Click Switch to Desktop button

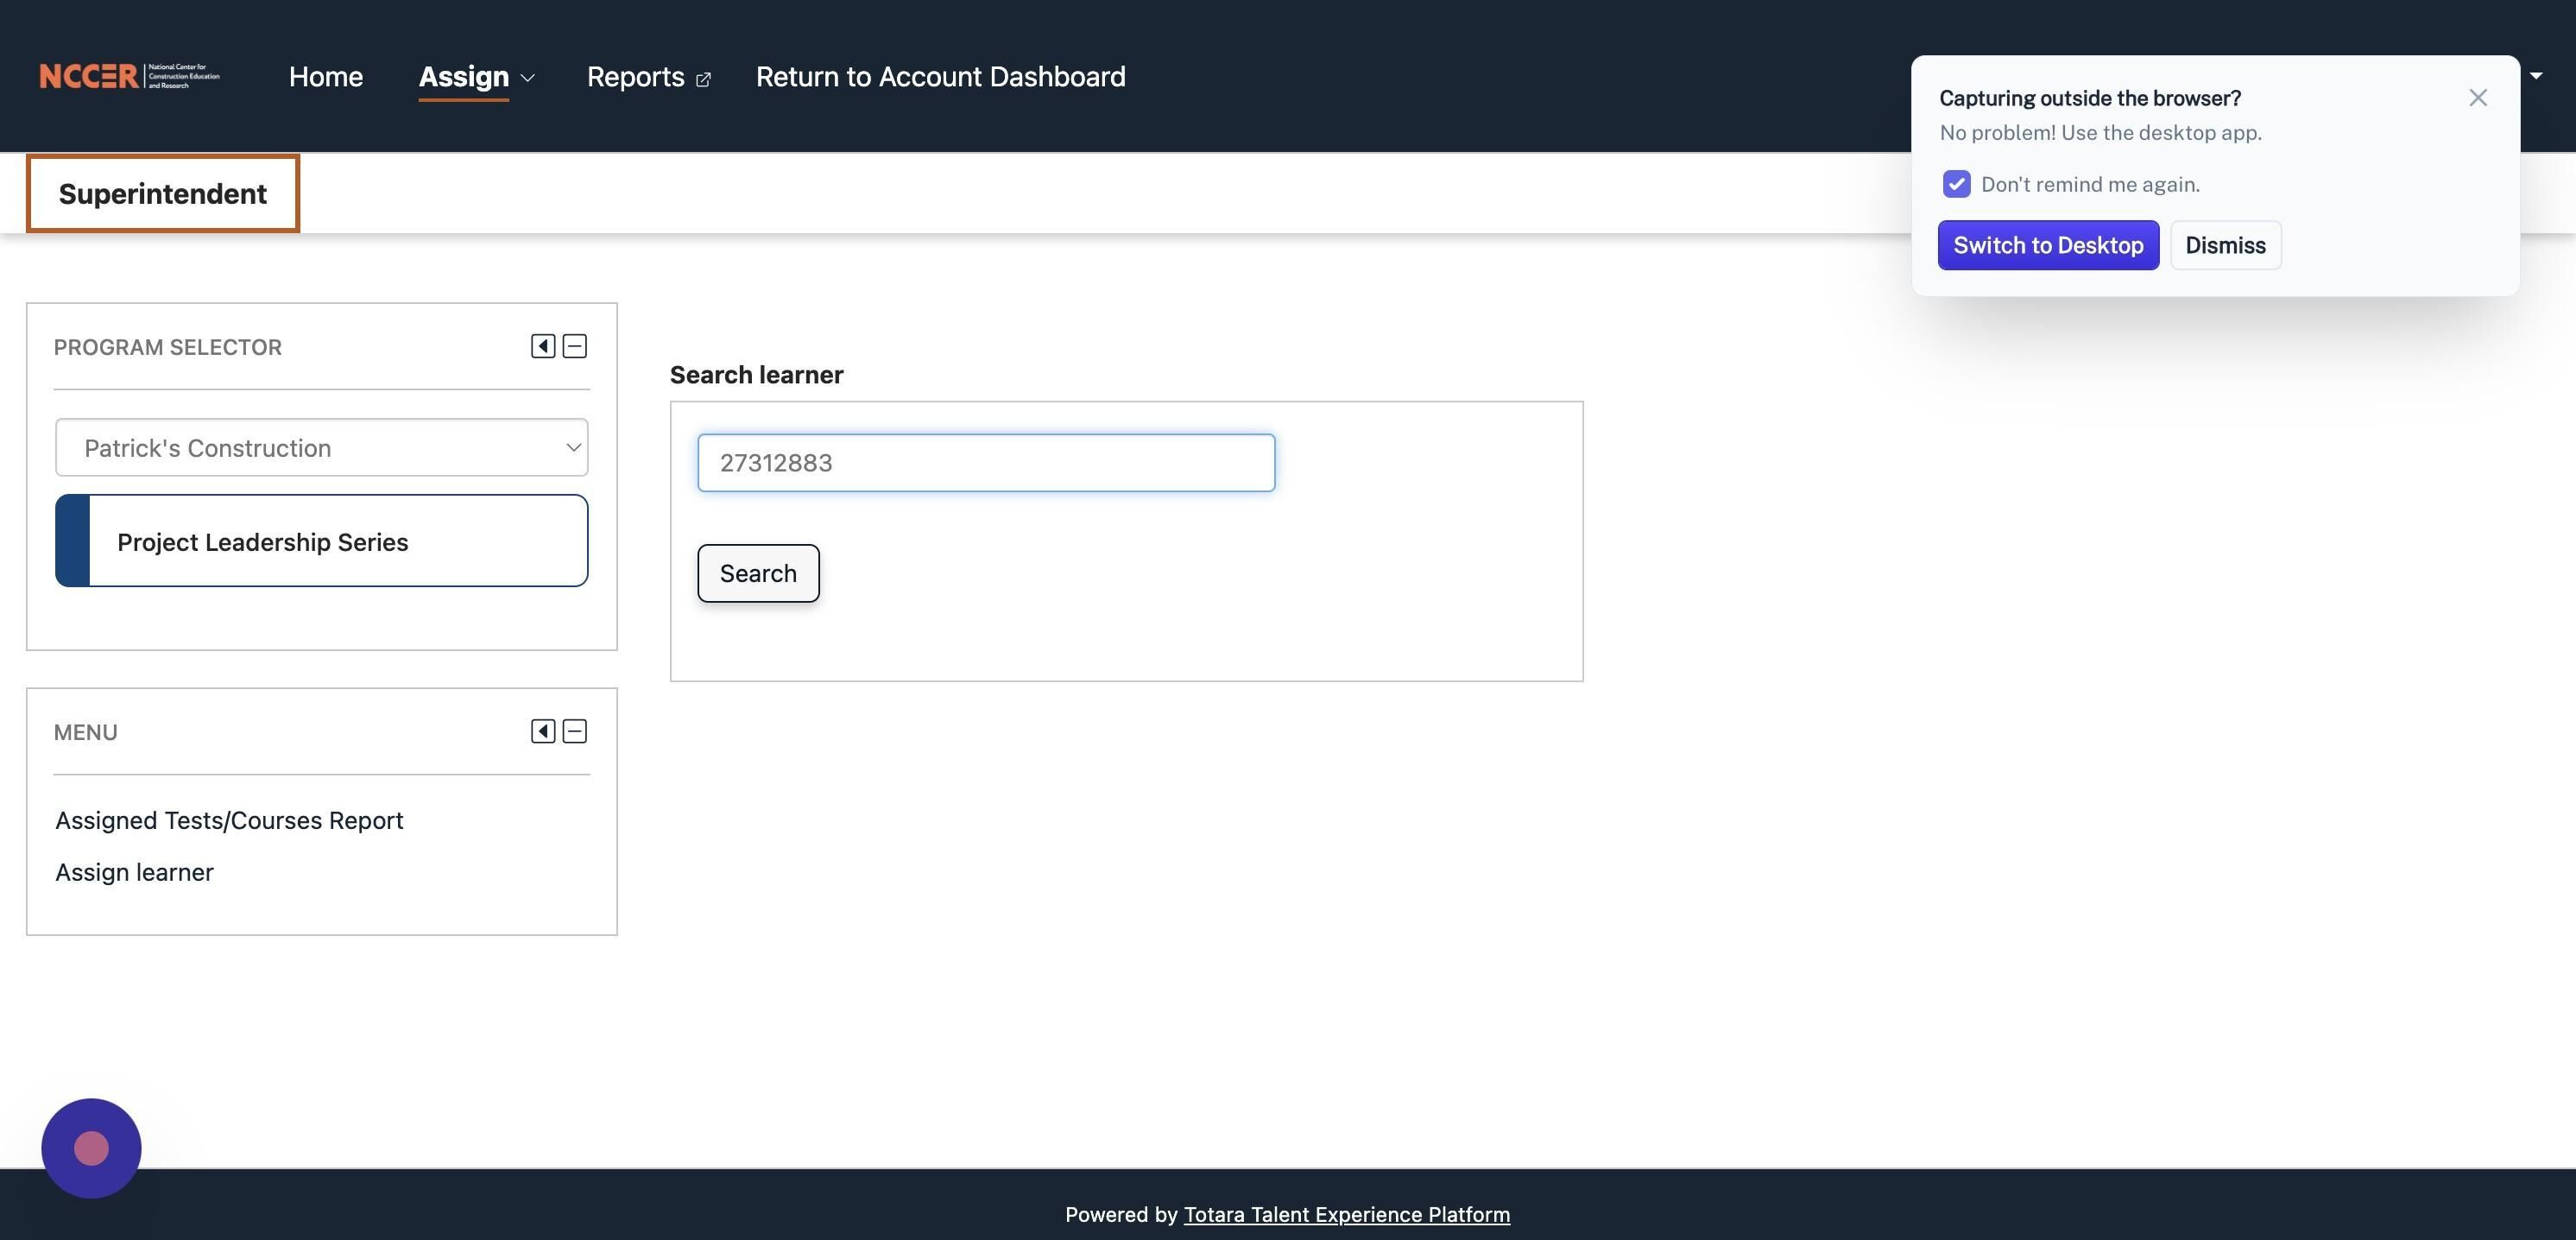point(2047,245)
